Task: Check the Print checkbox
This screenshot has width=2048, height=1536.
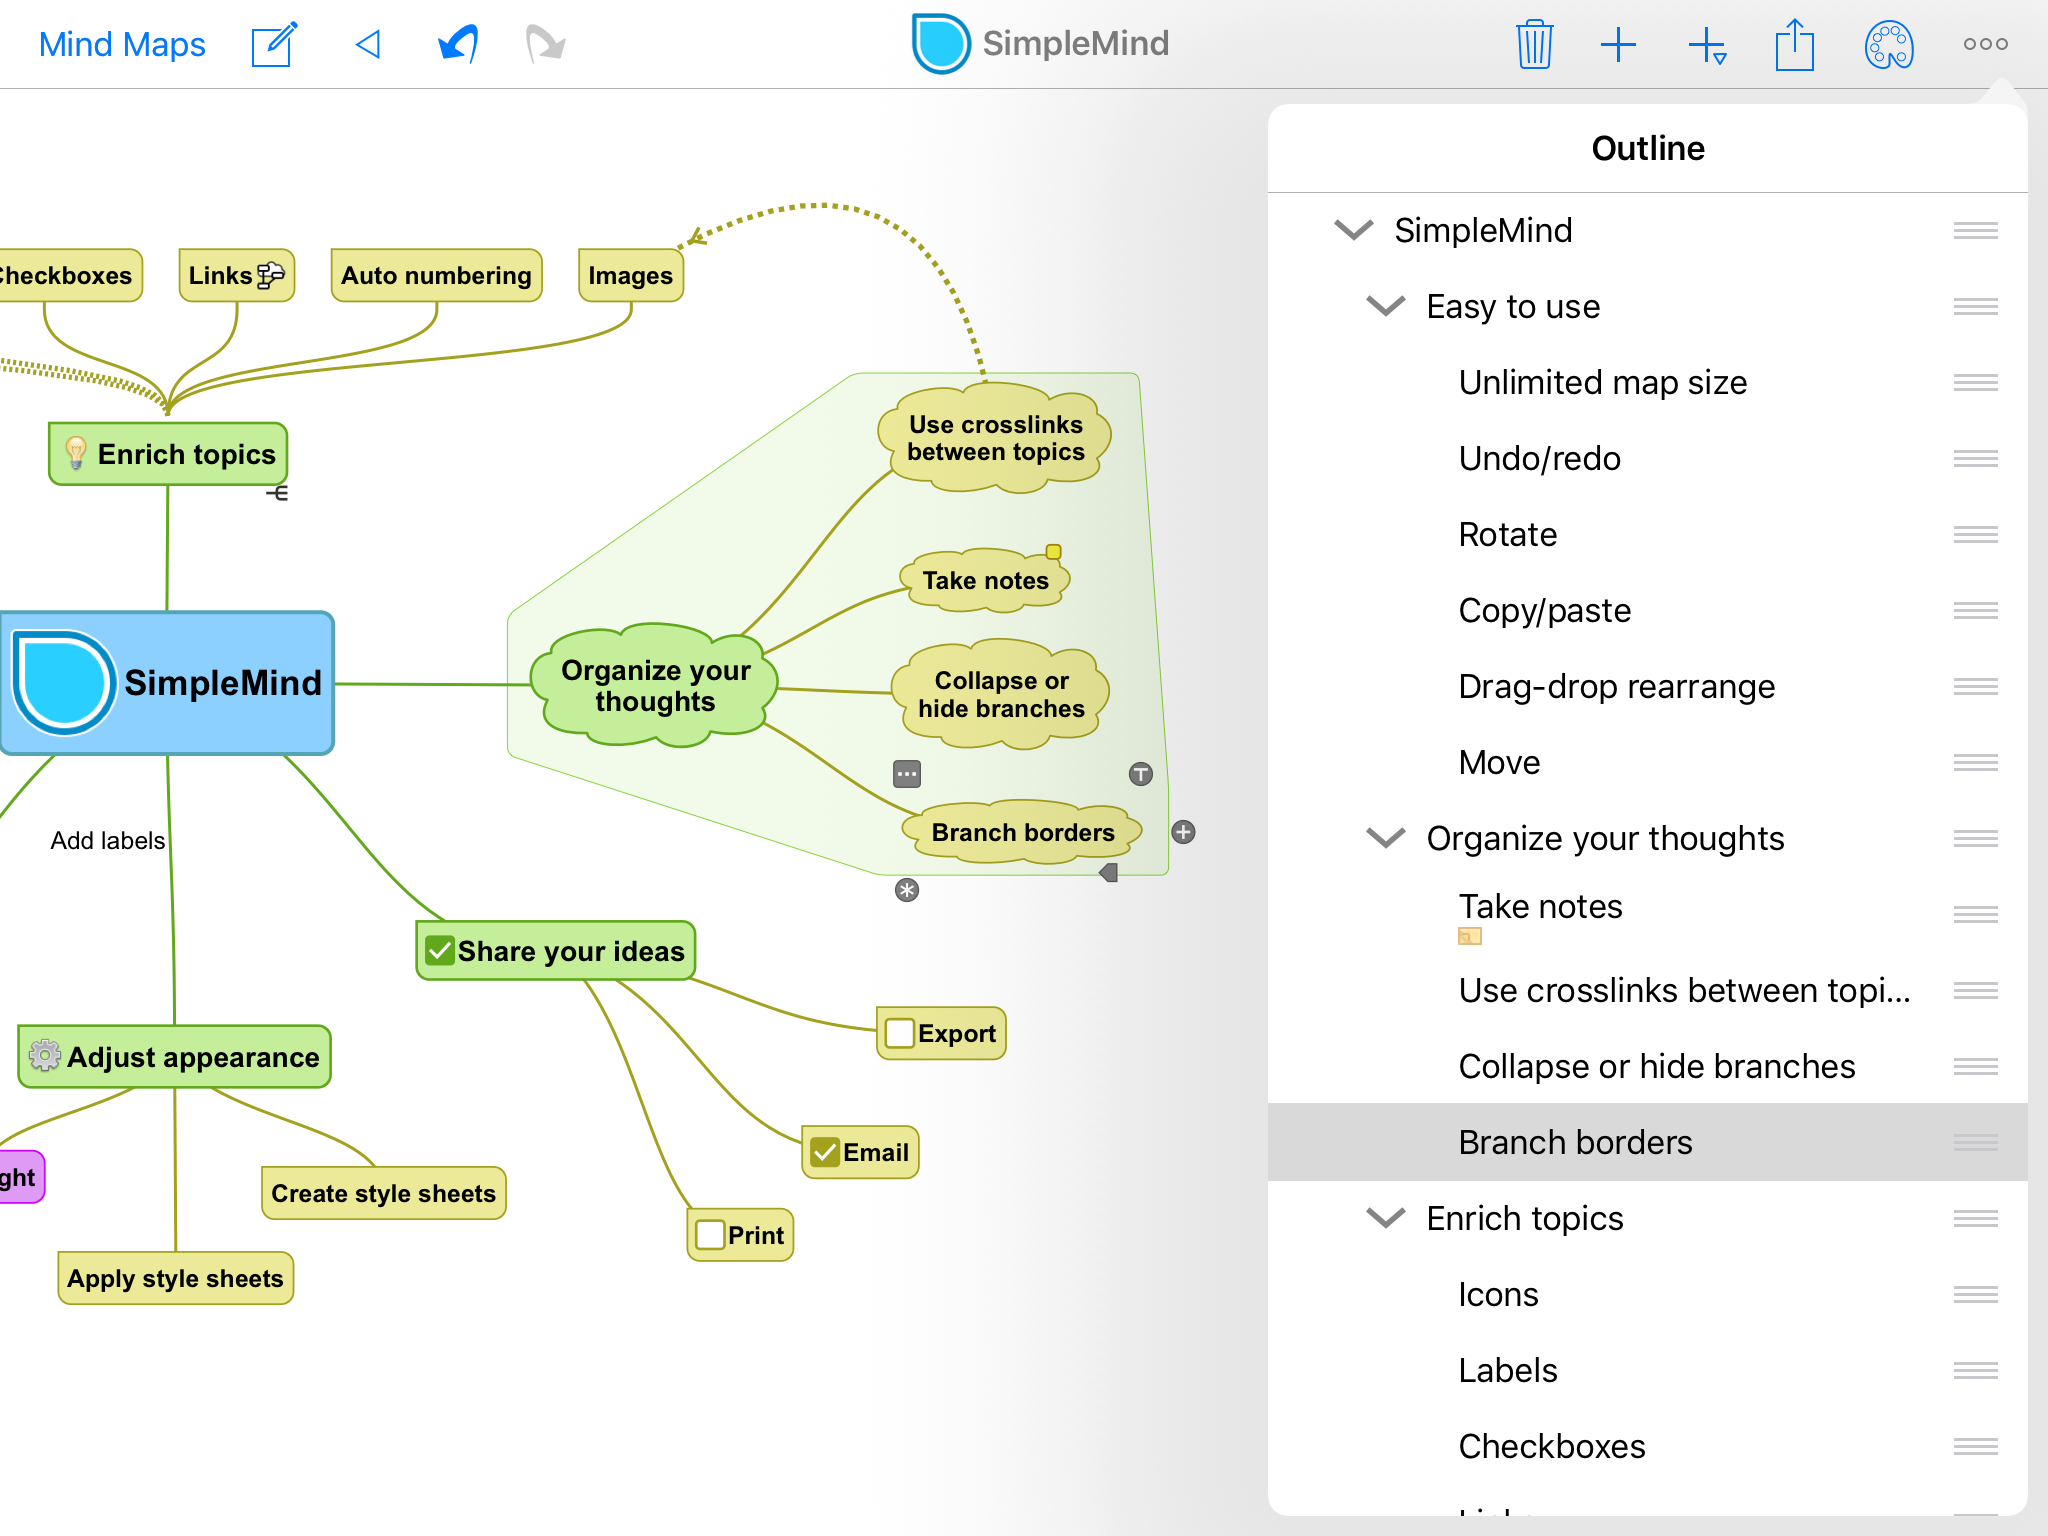Action: point(710,1235)
